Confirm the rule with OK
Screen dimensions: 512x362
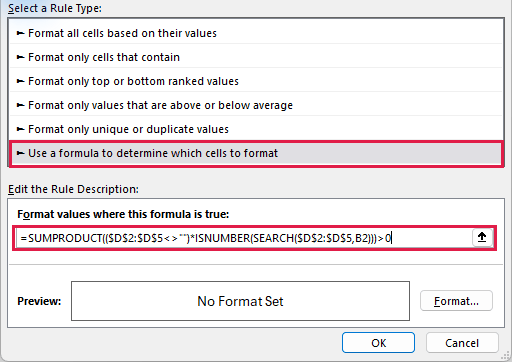[378, 343]
